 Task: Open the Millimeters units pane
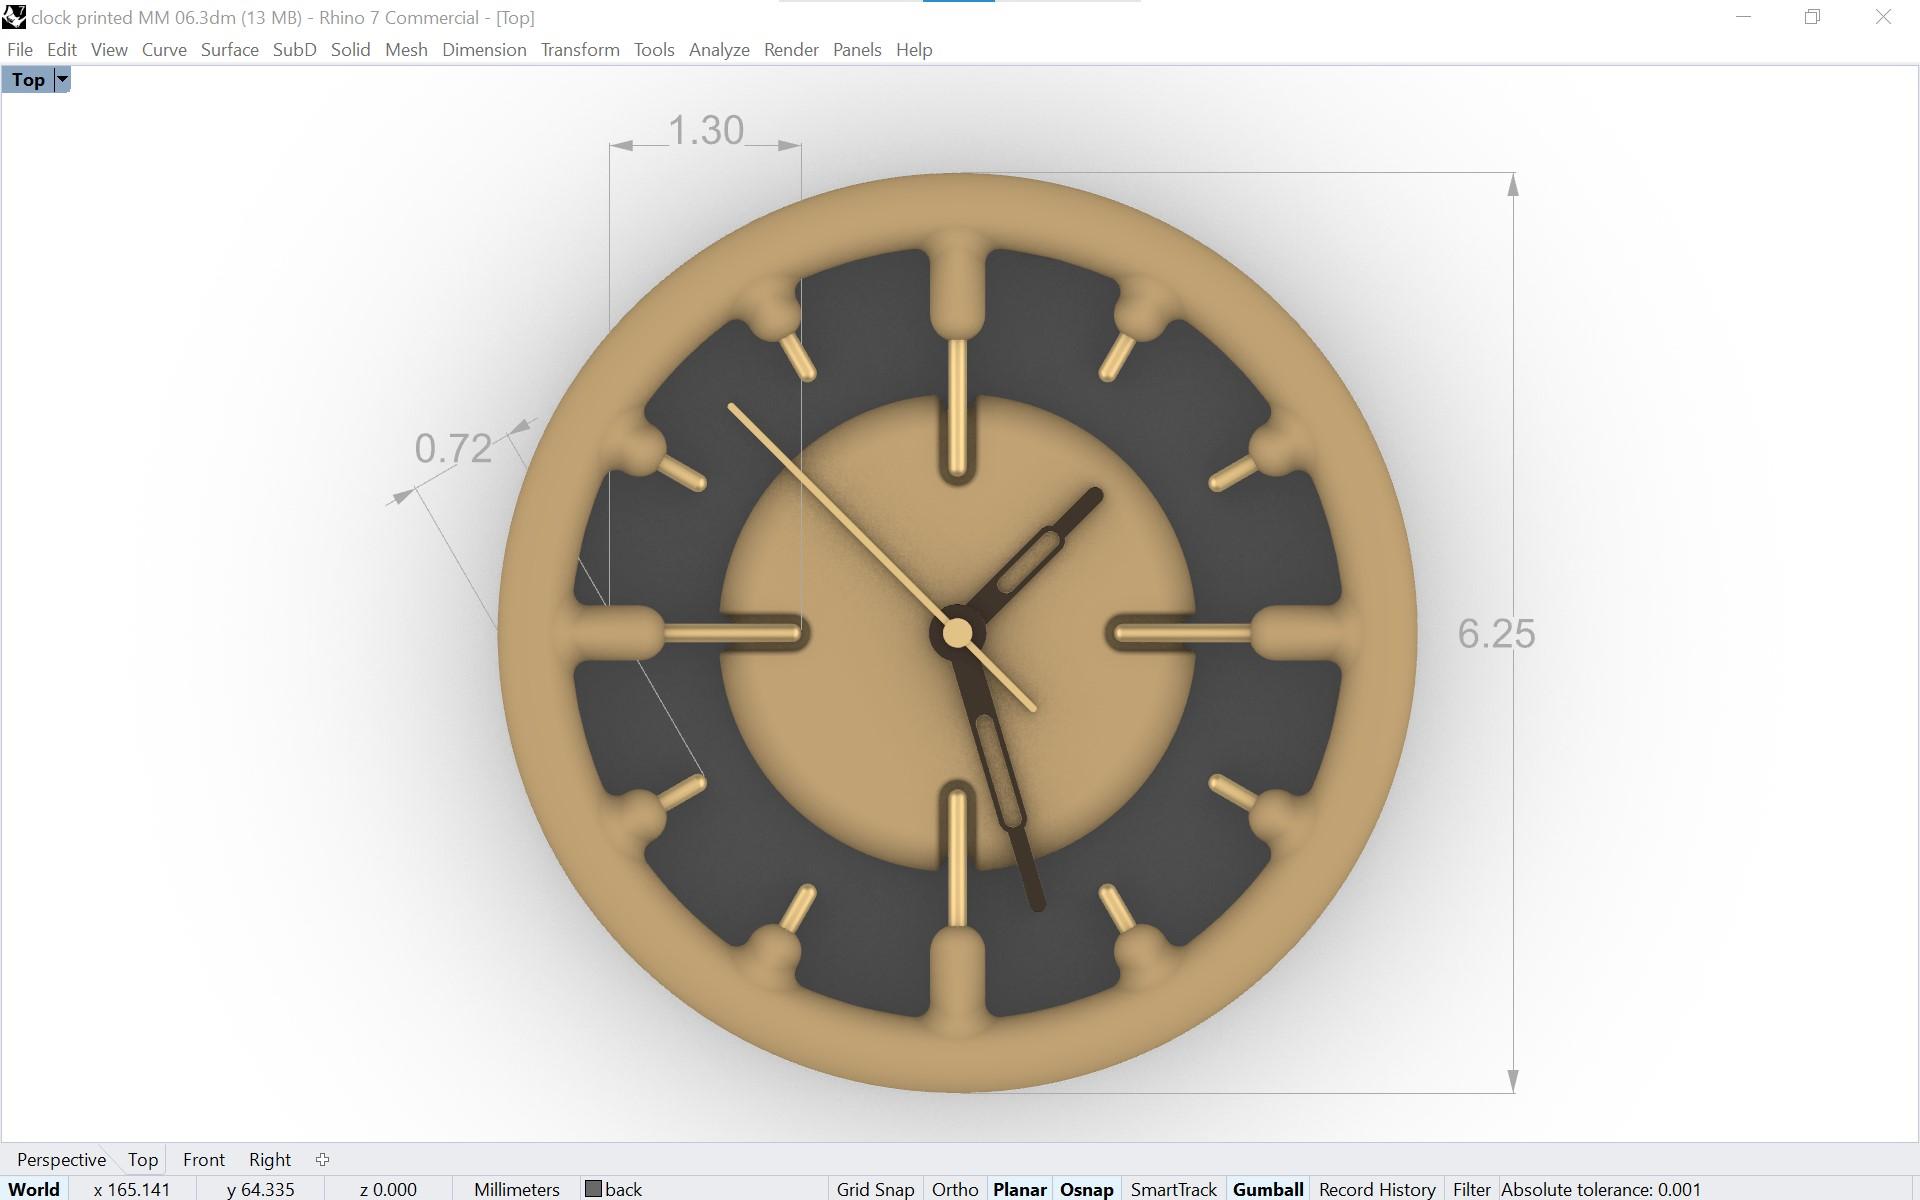tap(516, 1189)
